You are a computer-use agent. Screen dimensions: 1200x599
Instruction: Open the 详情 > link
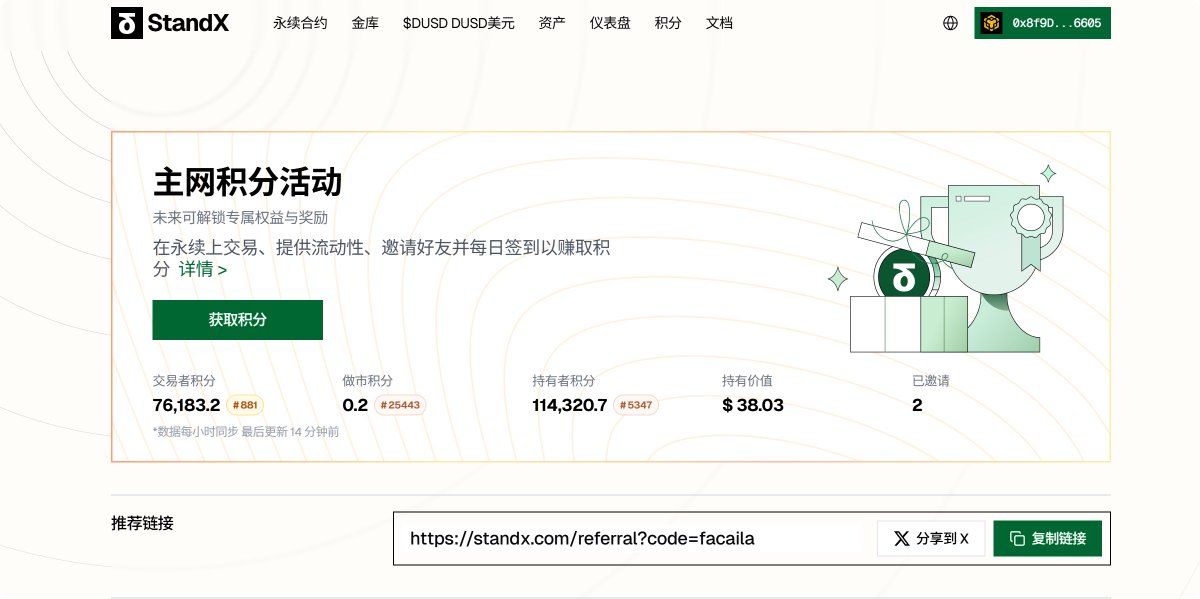click(x=203, y=270)
